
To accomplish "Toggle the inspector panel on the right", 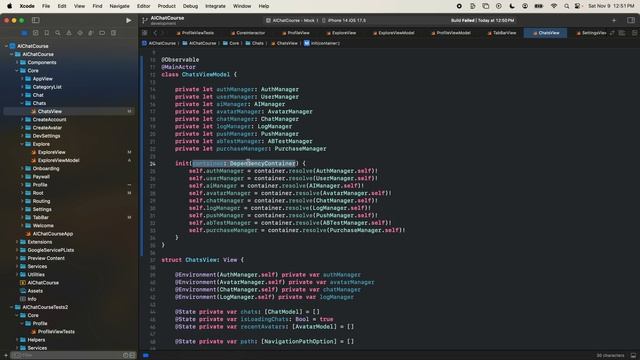I will coord(630,20).
